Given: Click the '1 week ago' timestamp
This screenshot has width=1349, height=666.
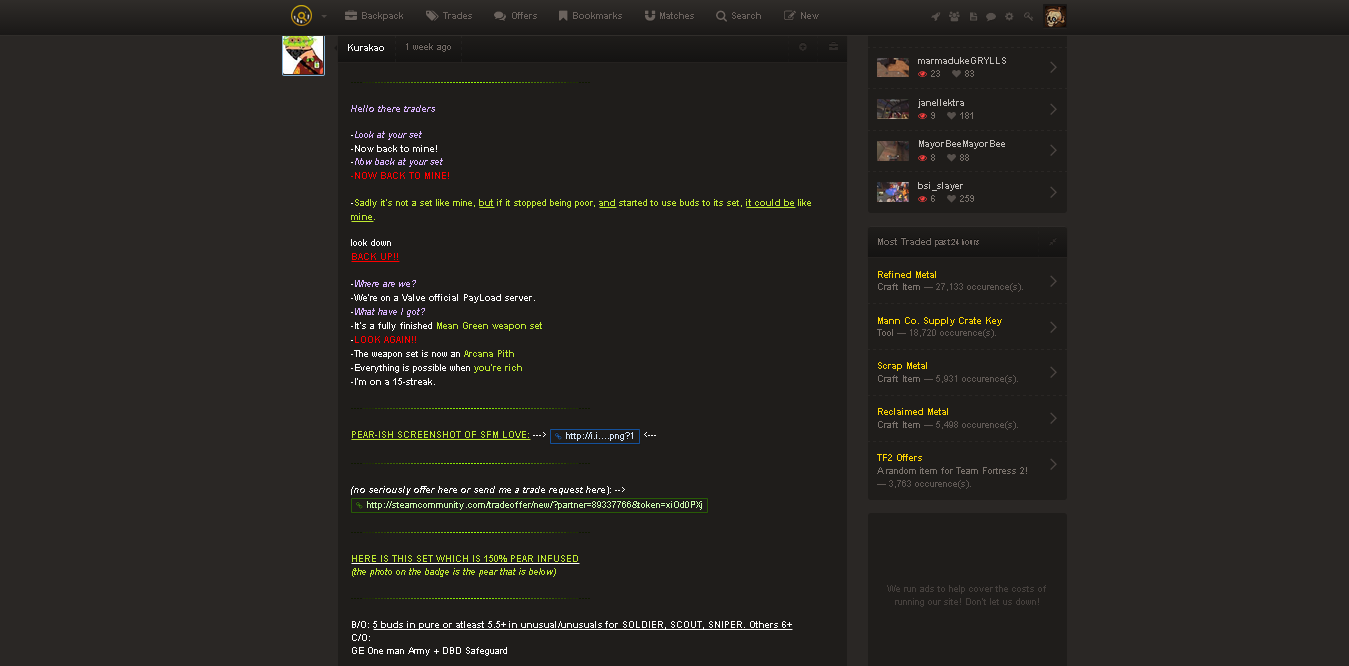Looking at the screenshot, I should pos(428,47).
